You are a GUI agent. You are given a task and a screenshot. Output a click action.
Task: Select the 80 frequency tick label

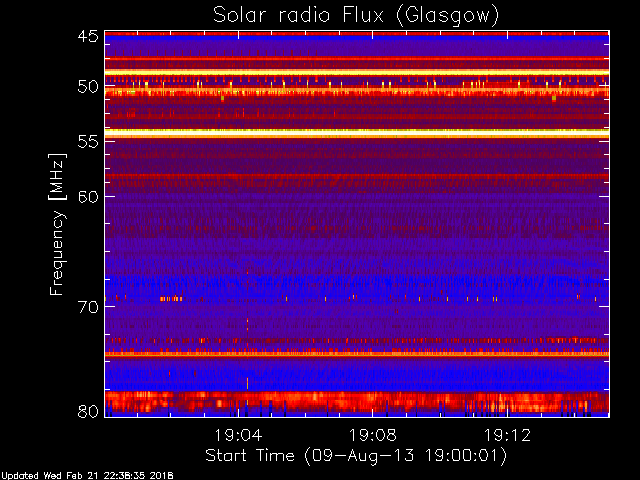[x=88, y=411]
